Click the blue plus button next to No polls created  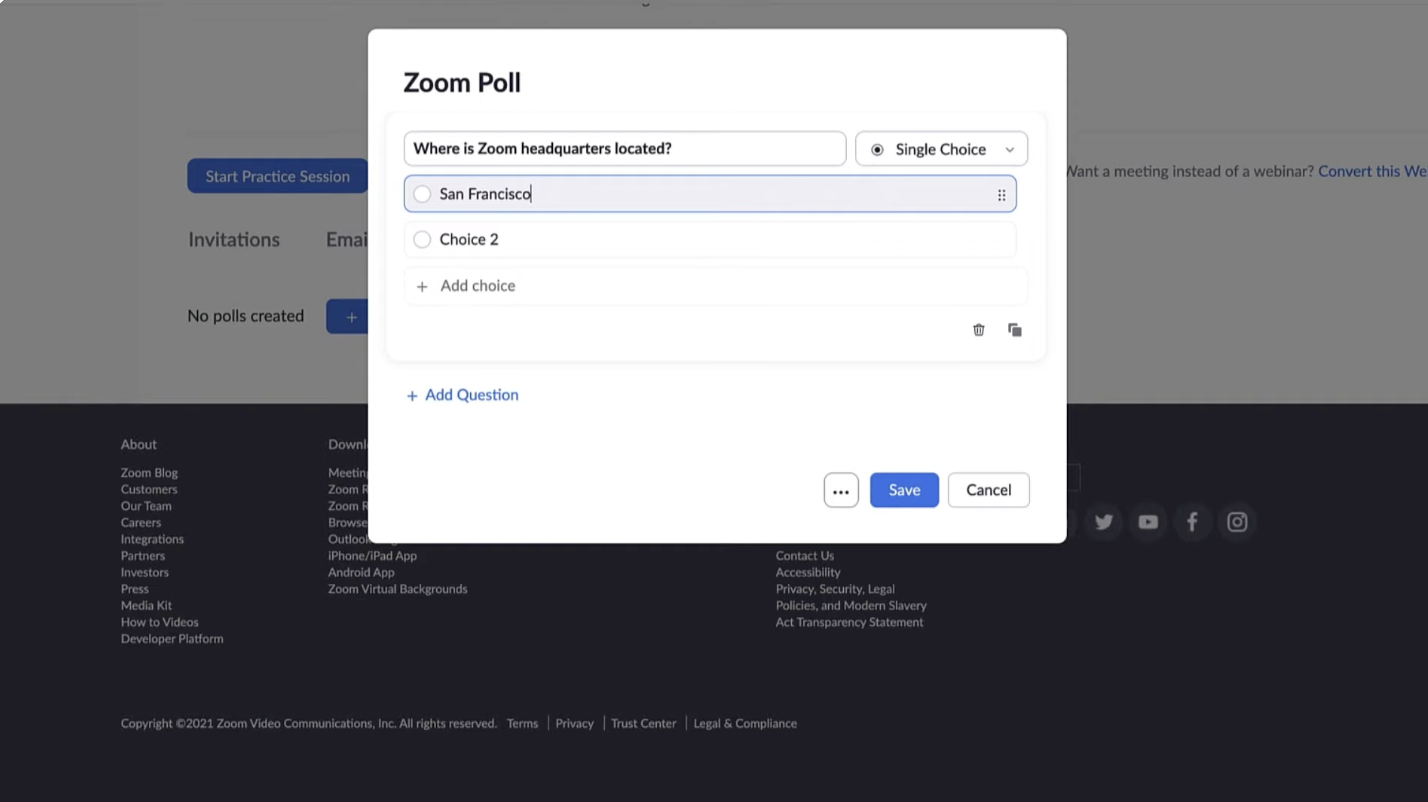click(351, 315)
